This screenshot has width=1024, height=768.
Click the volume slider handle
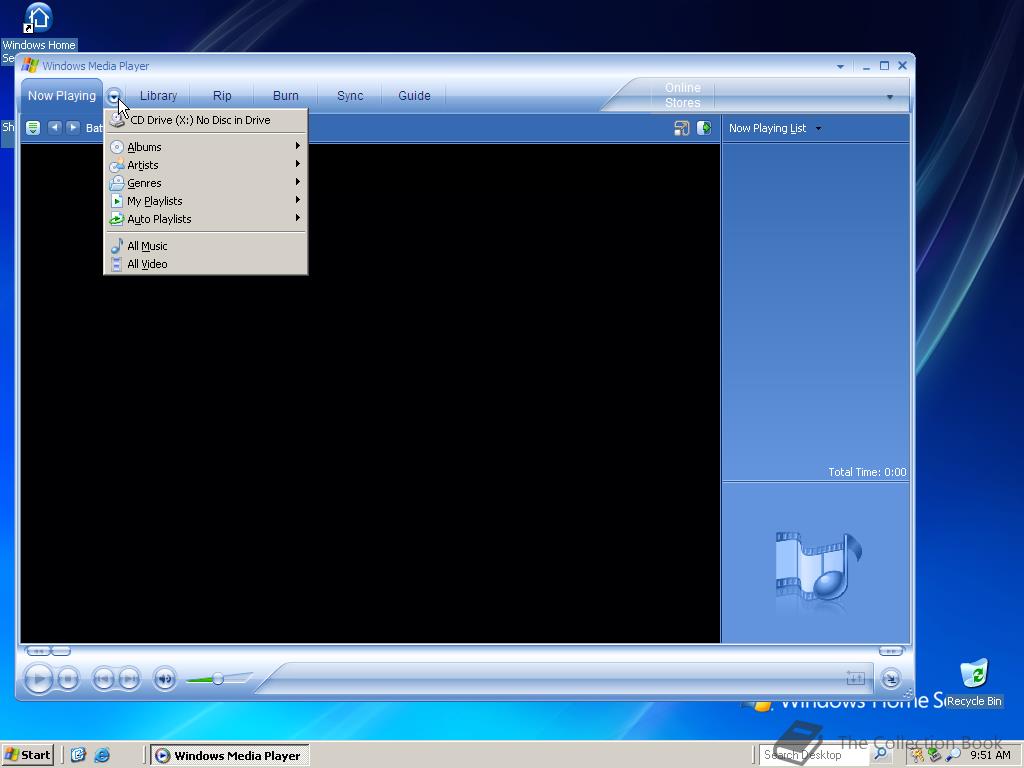pyautogui.click(x=218, y=679)
